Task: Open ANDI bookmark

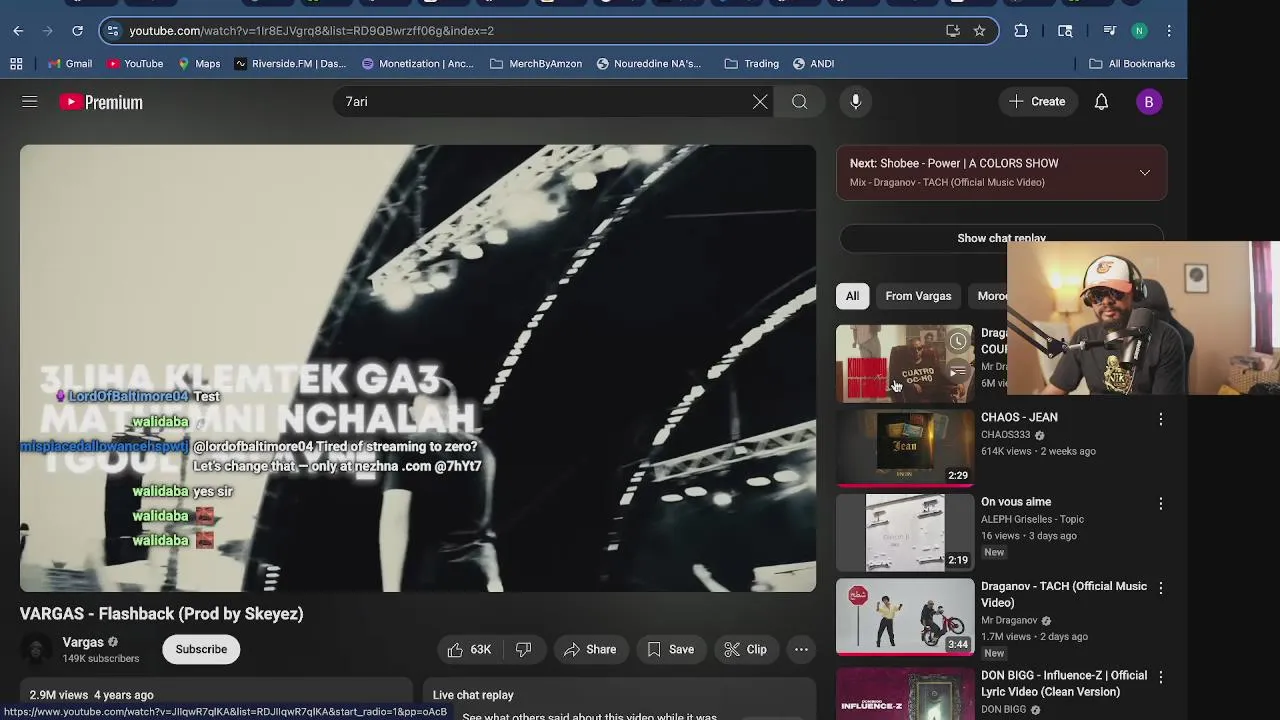Action: 812,64
